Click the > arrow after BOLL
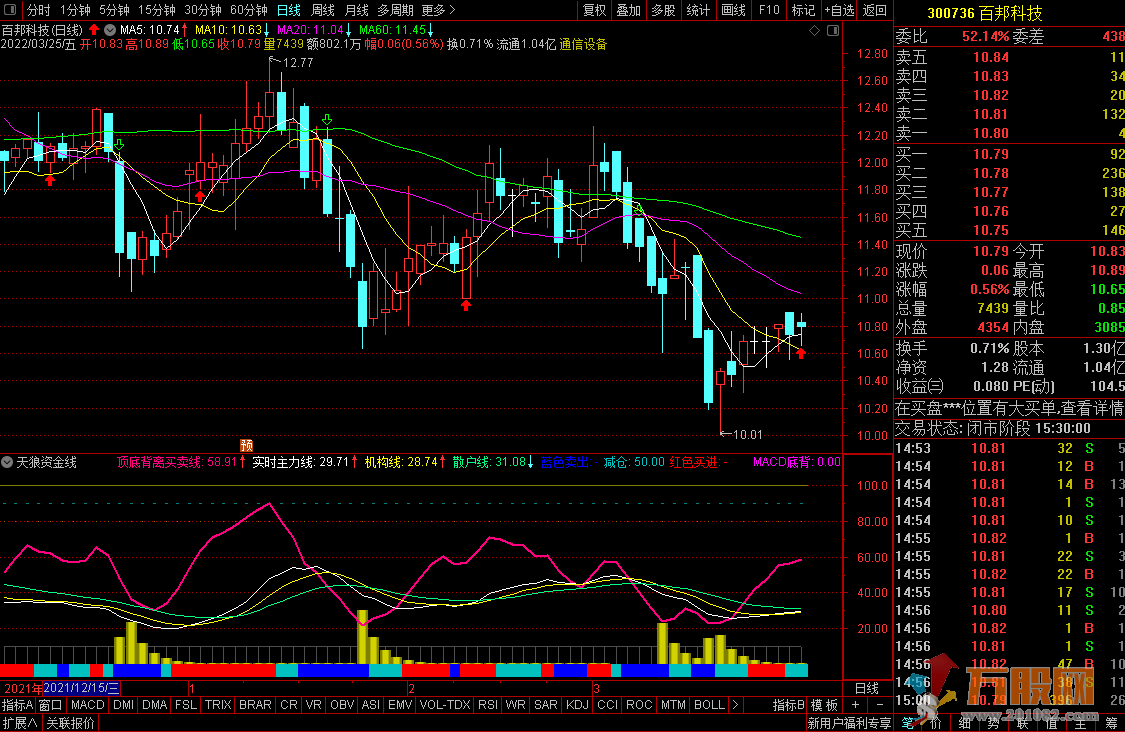1125x732 pixels. click(x=735, y=705)
